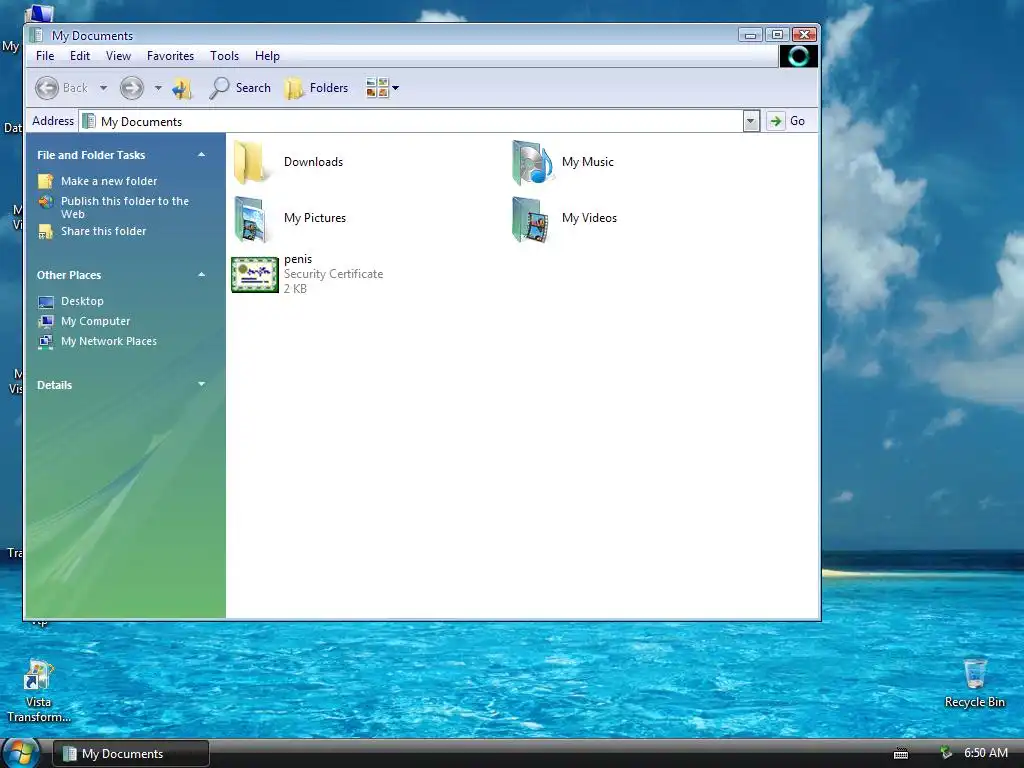Click the My Documents title bar icon
The image size is (1024, 768).
(37, 35)
